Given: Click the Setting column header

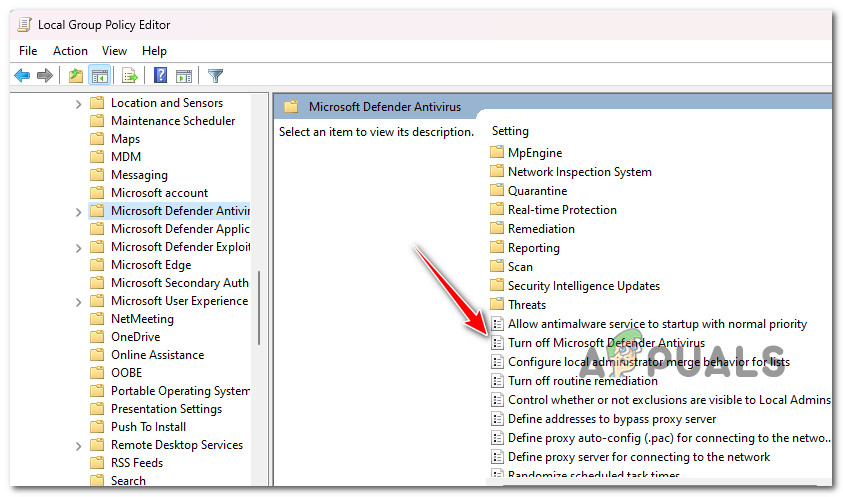Looking at the screenshot, I should pos(510,131).
